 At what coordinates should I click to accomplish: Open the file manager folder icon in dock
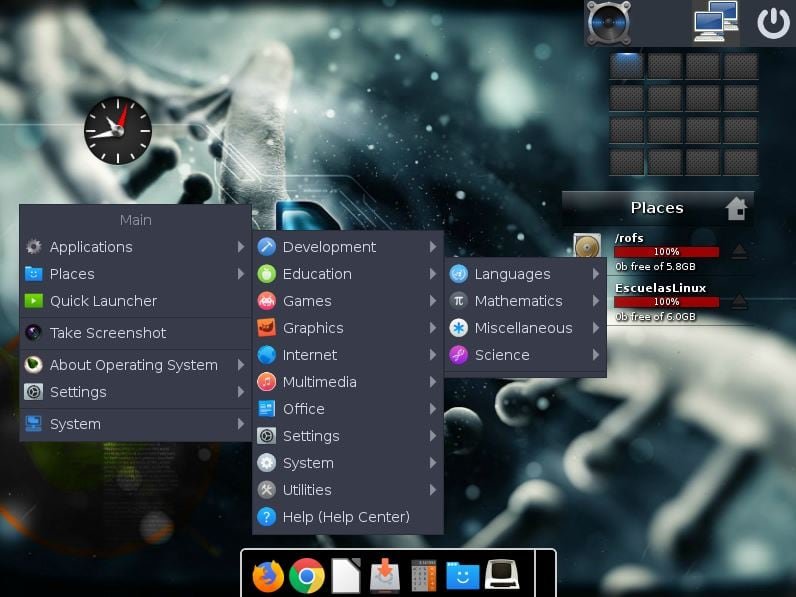coord(462,576)
